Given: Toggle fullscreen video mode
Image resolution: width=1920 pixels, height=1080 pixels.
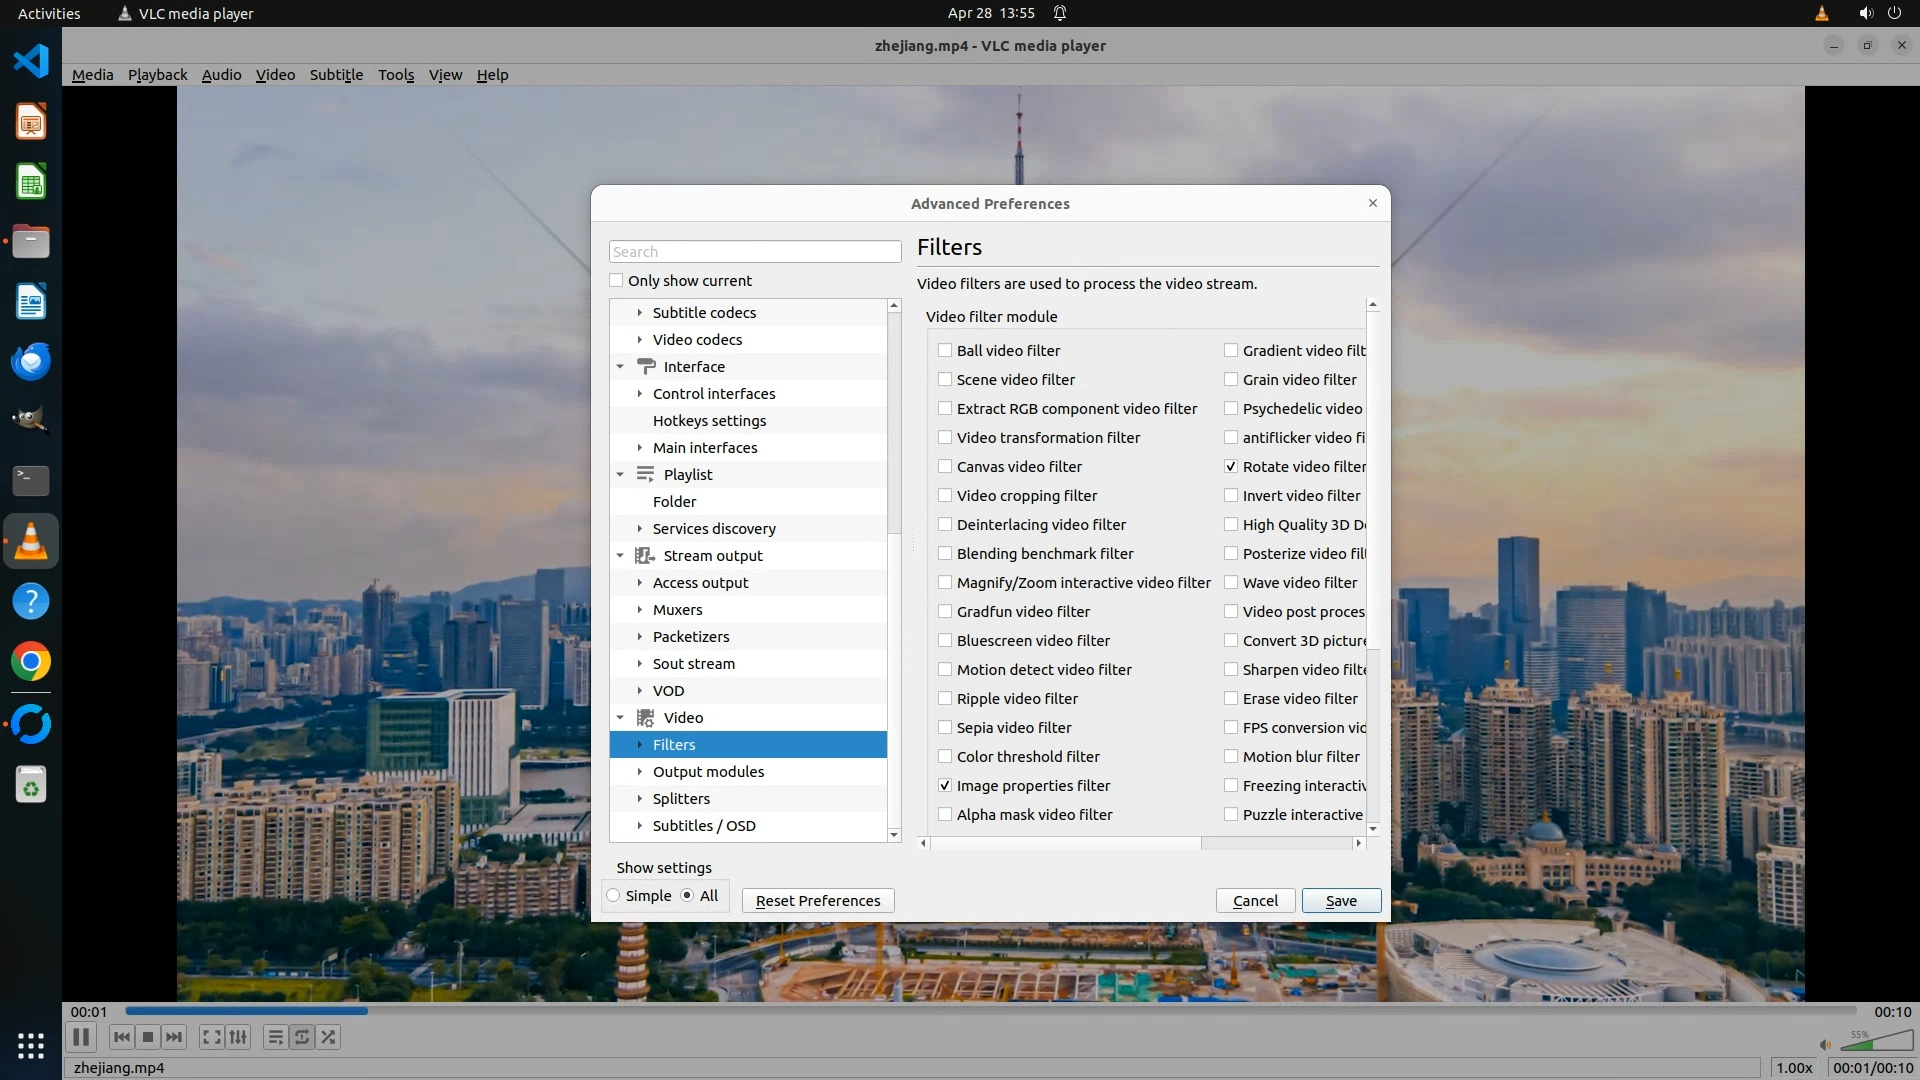Looking at the screenshot, I should point(211,1038).
